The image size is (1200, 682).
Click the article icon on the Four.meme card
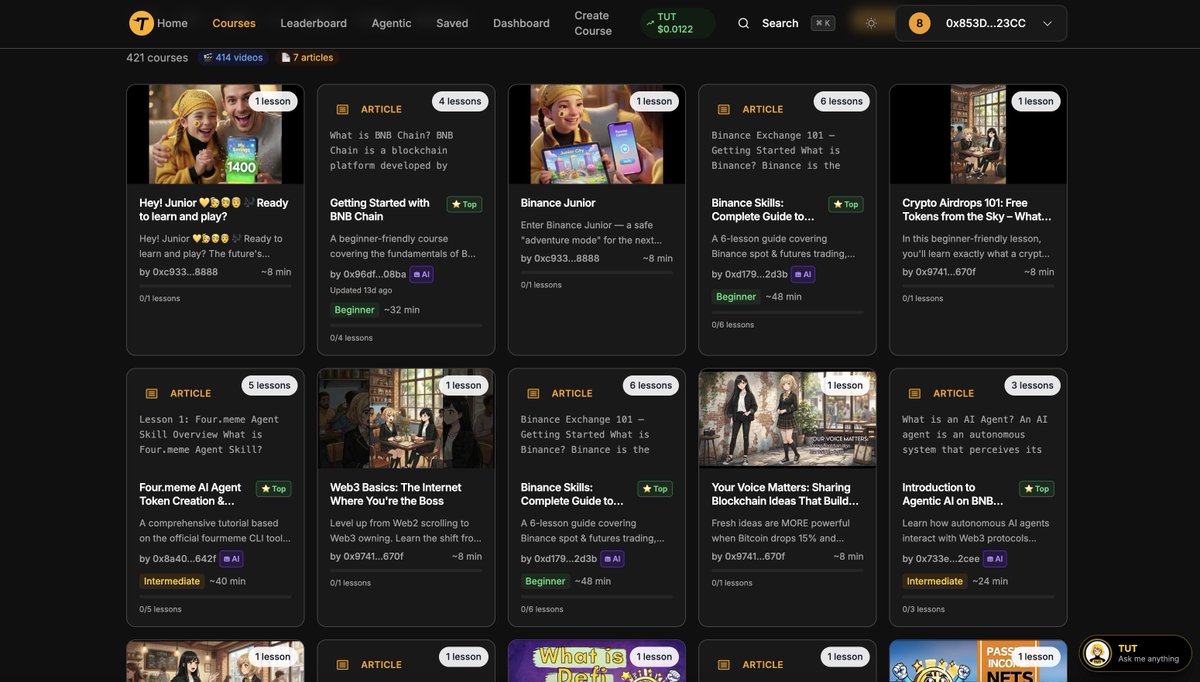[x=152, y=393]
